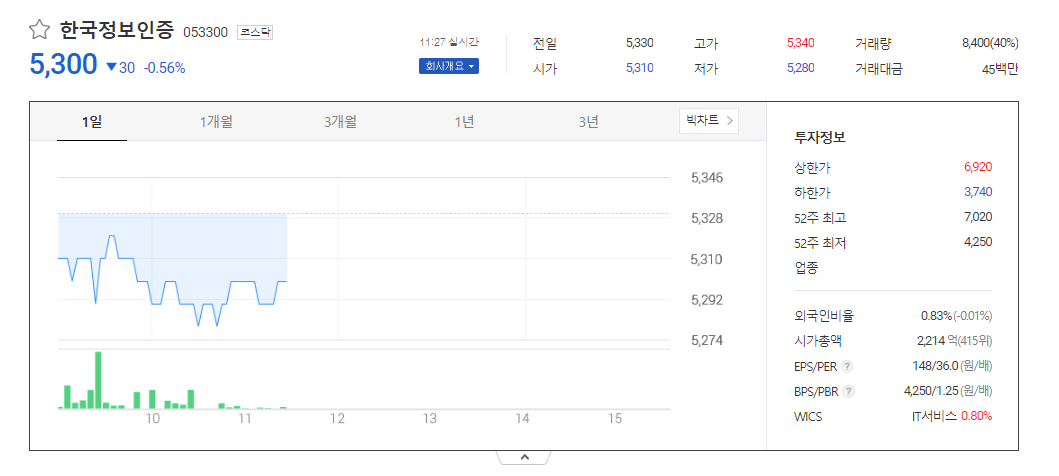
Task: Switch to the 1년 chart tab
Action: click(x=464, y=122)
